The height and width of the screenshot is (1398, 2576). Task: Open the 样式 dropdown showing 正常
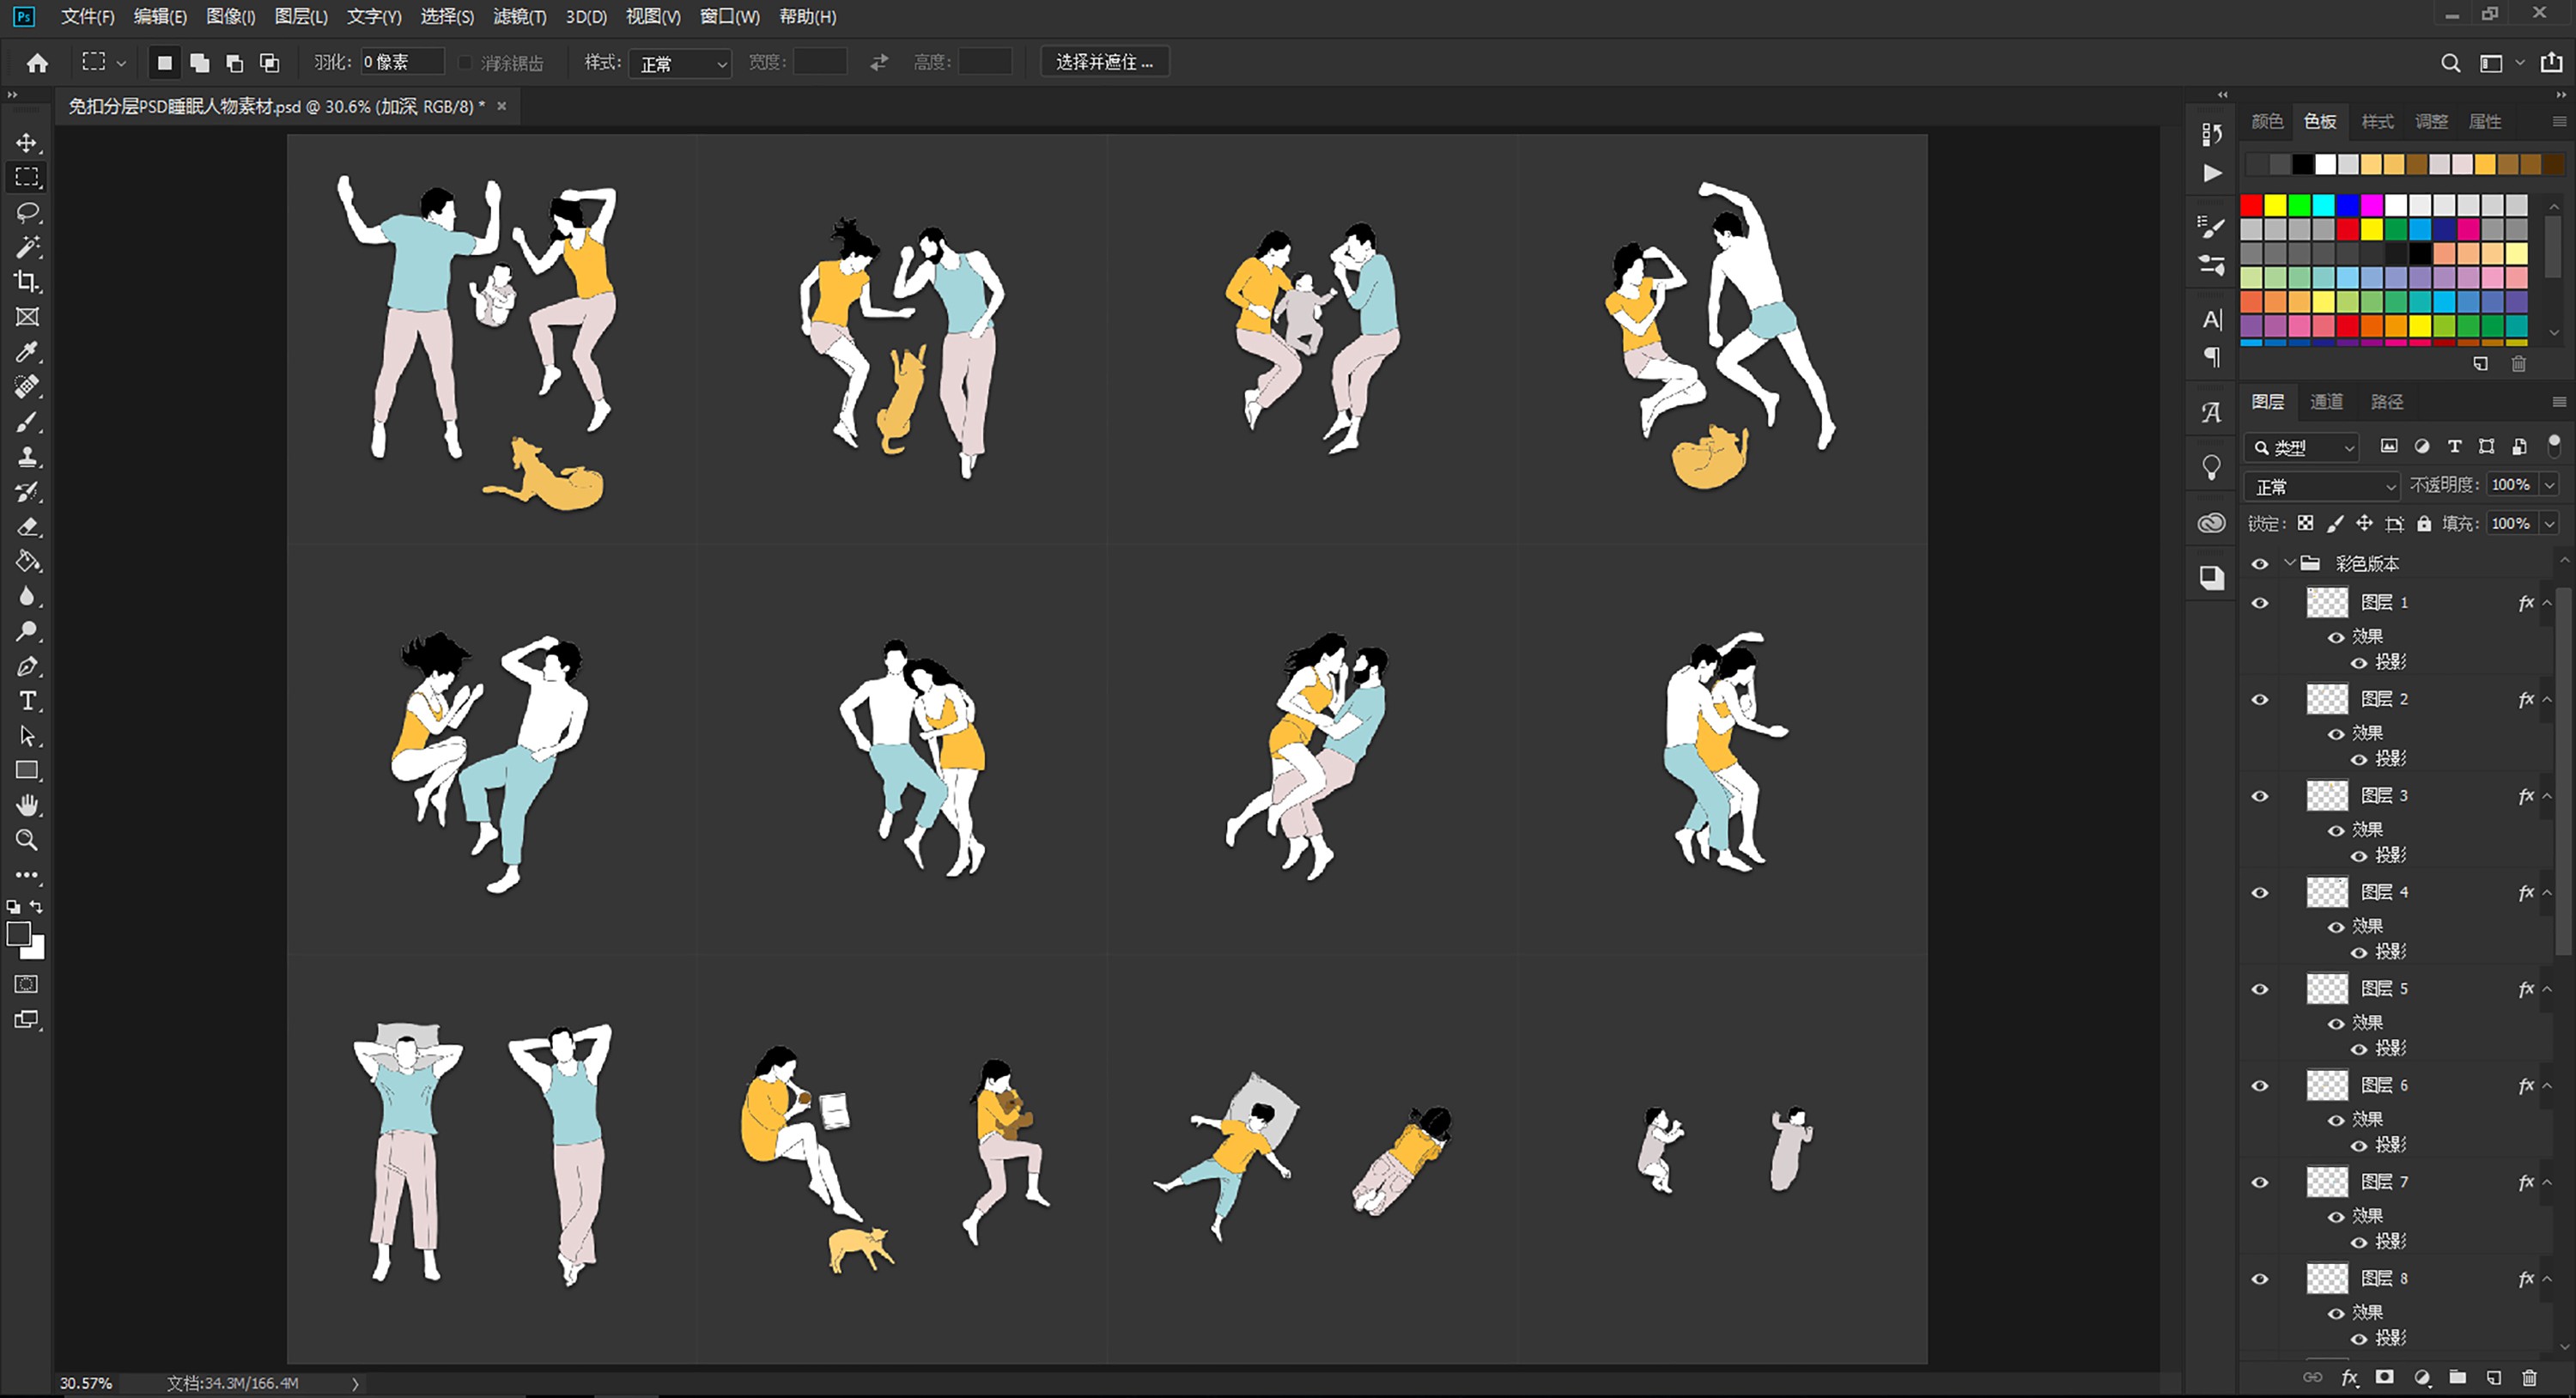click(680, 64)
